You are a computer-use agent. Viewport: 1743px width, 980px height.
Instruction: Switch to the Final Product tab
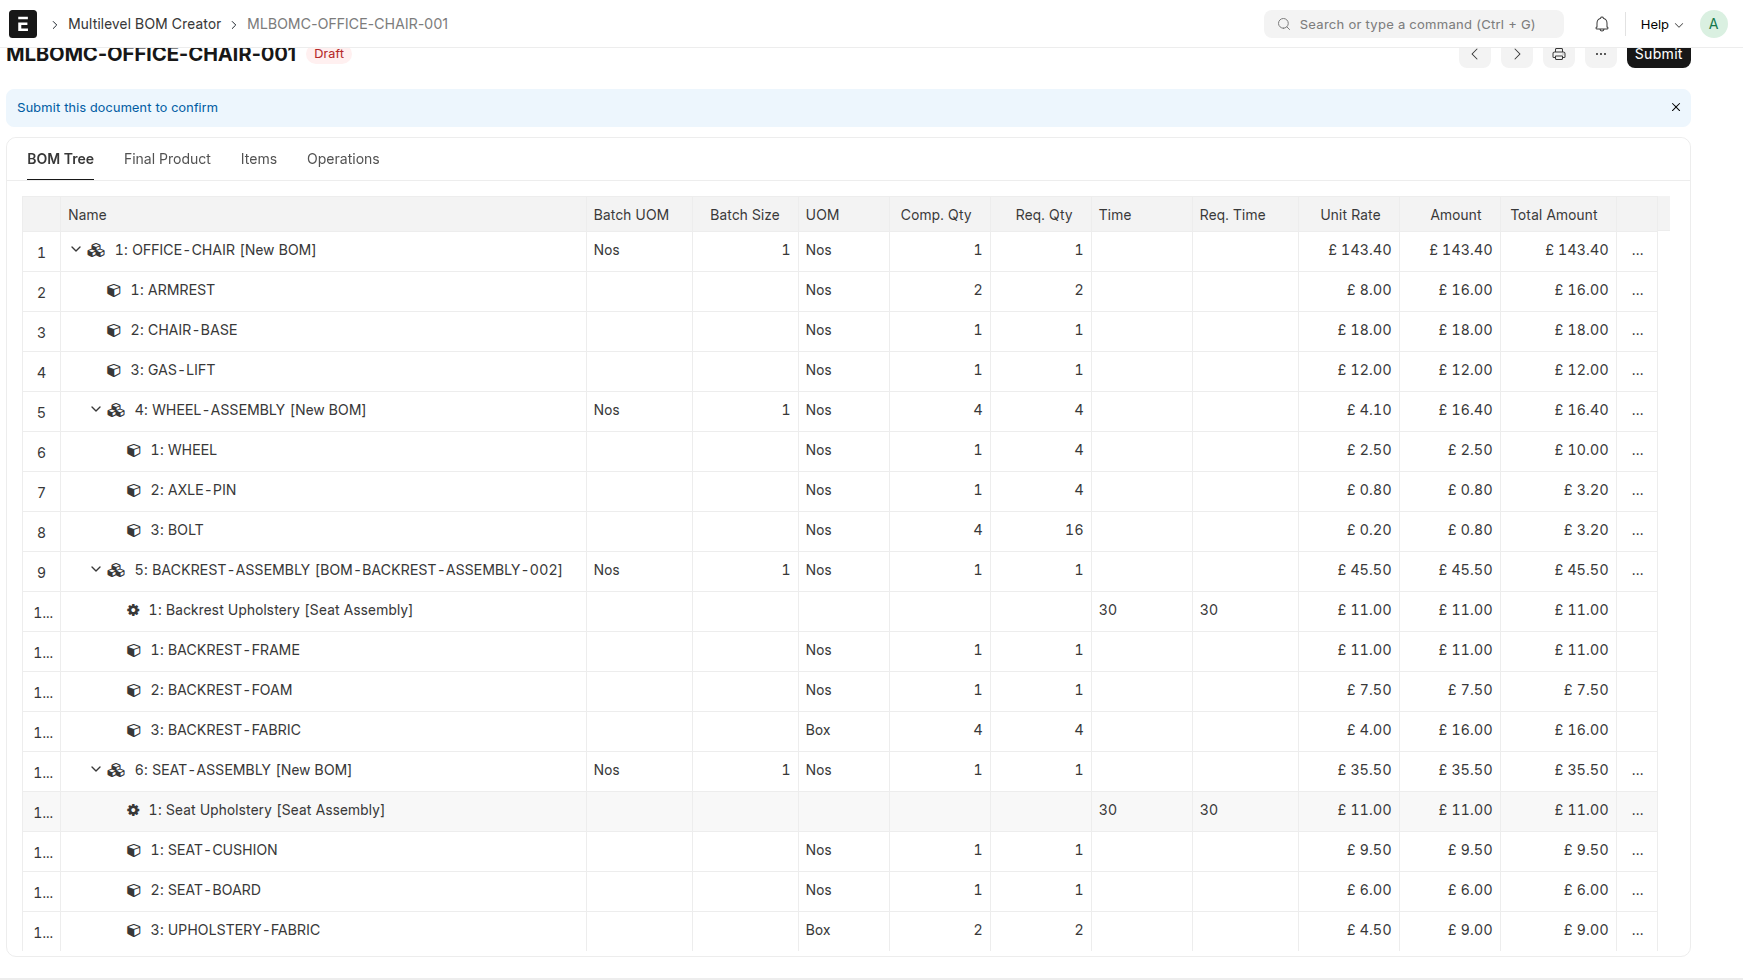pyautogui.click(x=167, y=159)
